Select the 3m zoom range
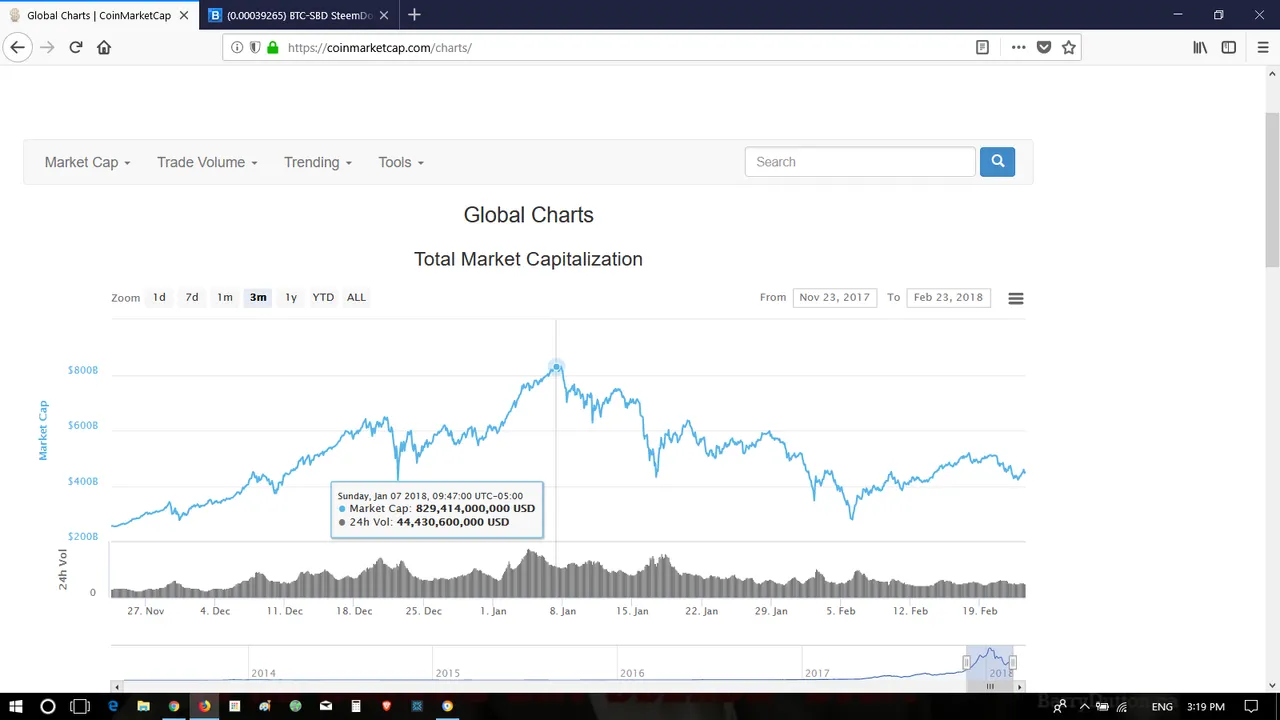 point(258,297)
